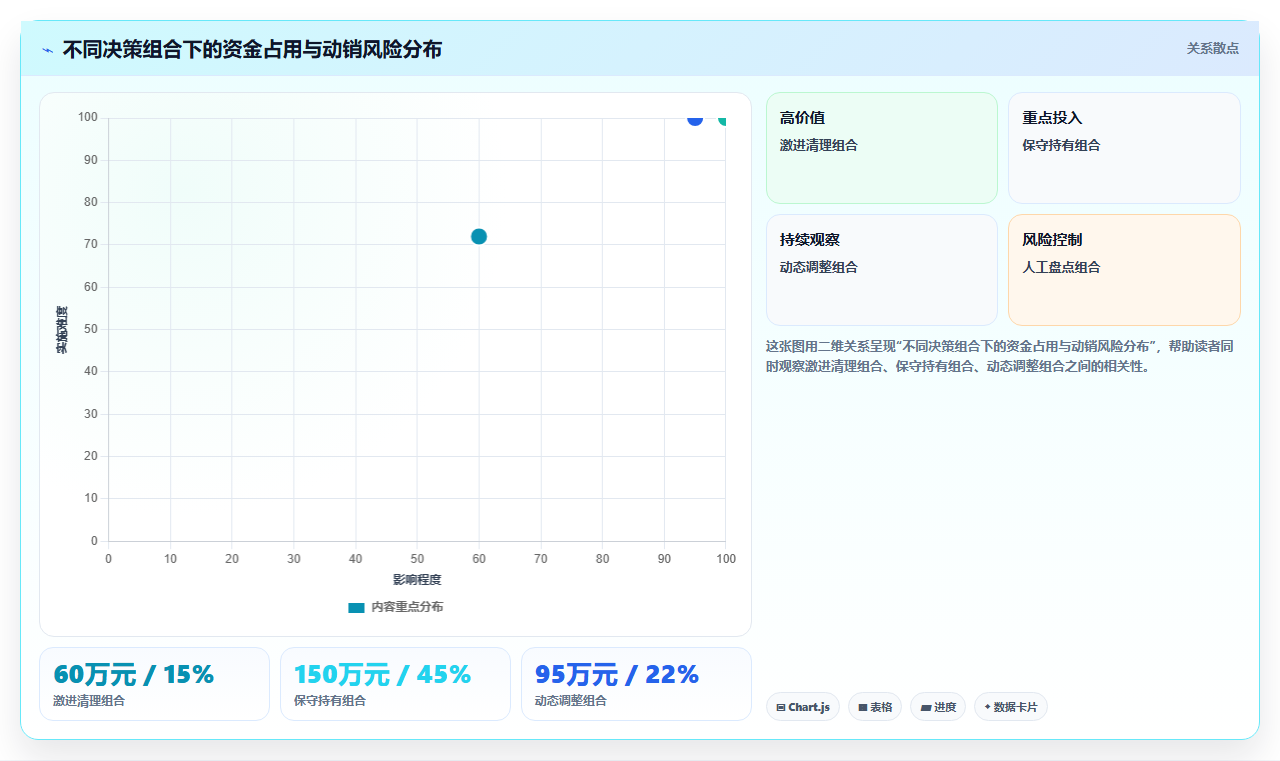The width and height of the screenshot is (1280, 761).
Task: Click the 实施难度 y-axis label
Action: point(62,330)
